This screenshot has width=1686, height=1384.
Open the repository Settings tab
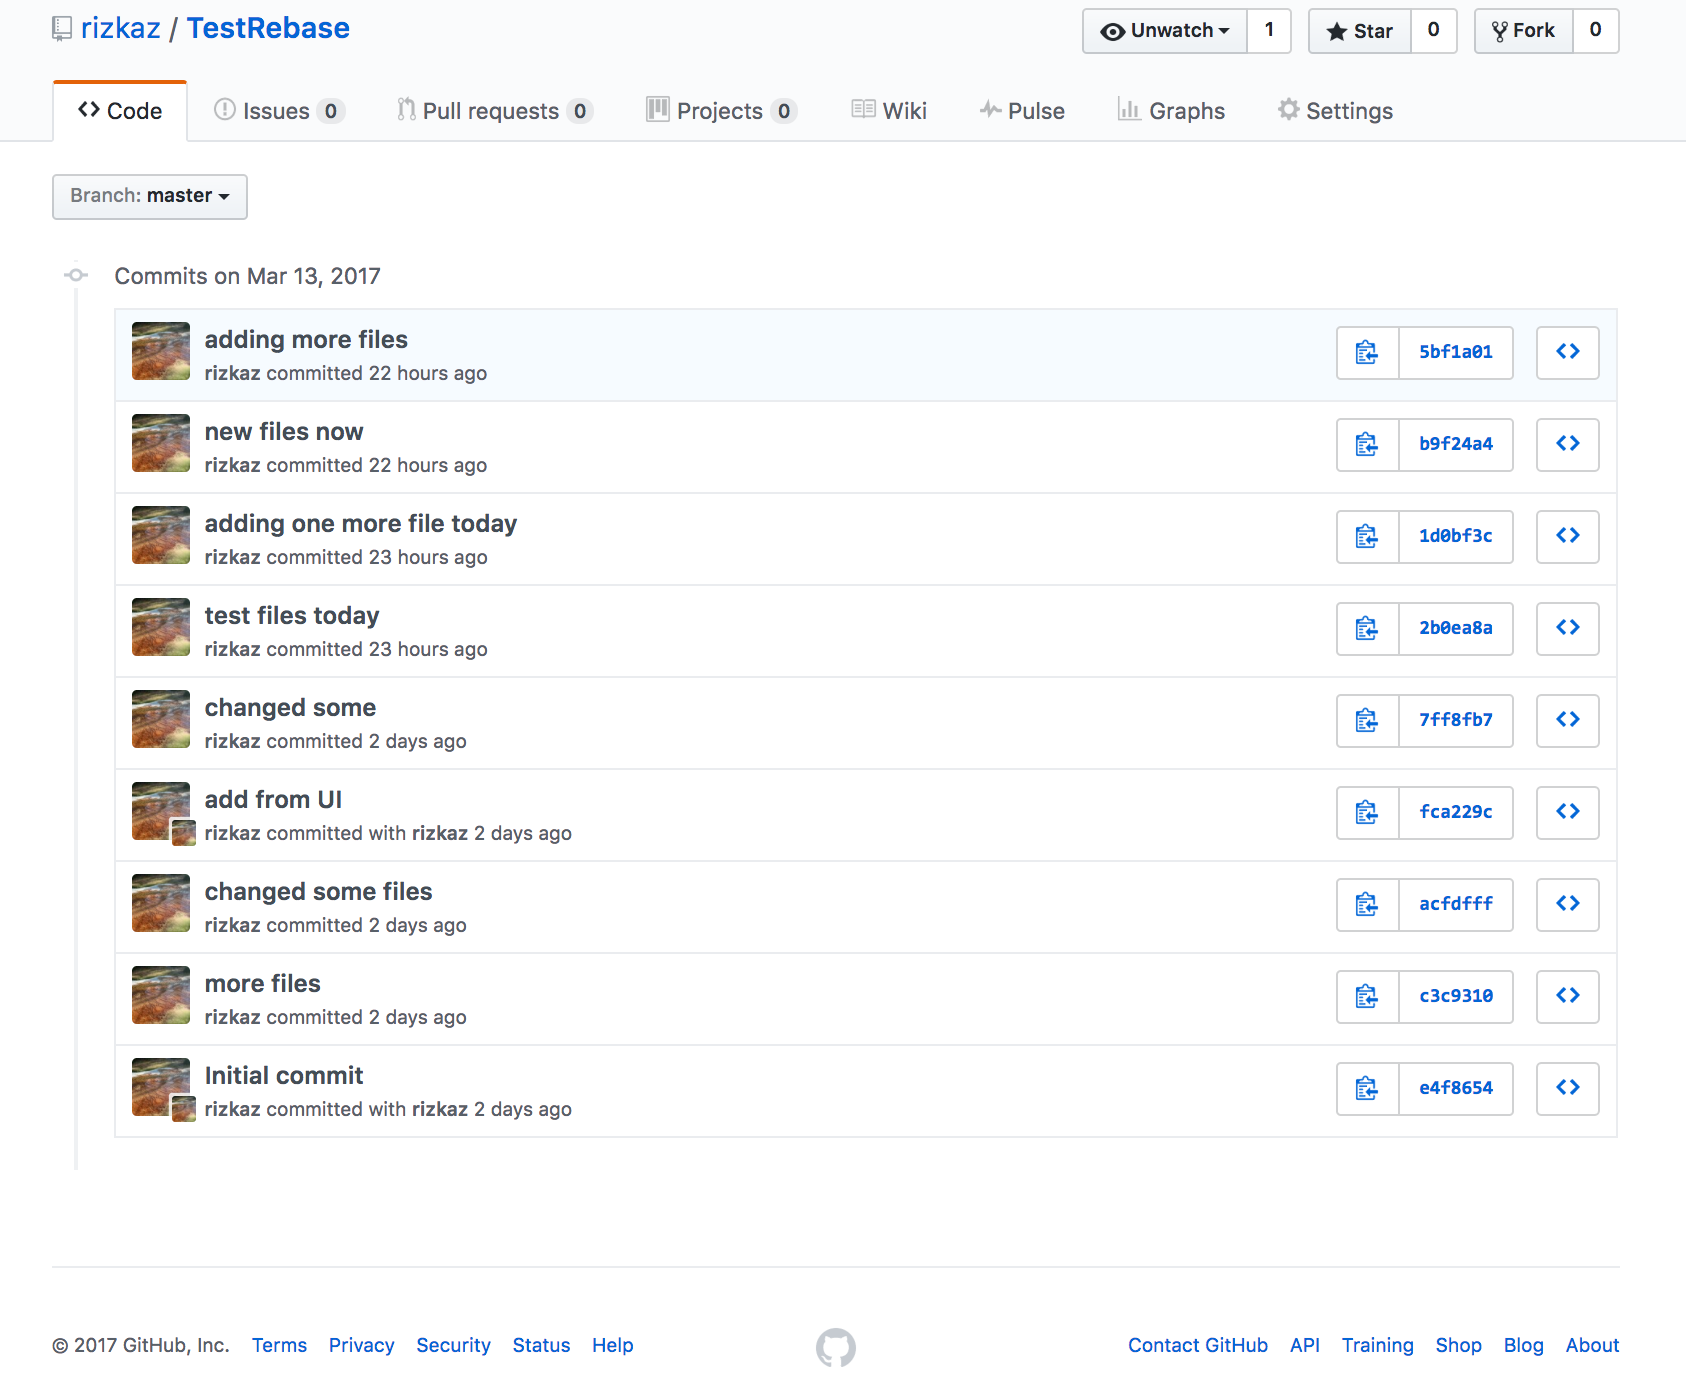[1335, 111]
